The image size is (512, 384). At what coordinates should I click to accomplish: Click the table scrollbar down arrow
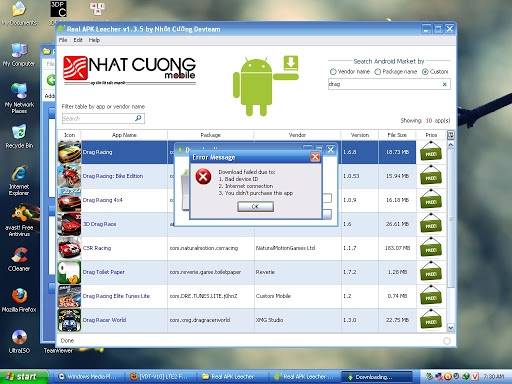click(451, 328)
